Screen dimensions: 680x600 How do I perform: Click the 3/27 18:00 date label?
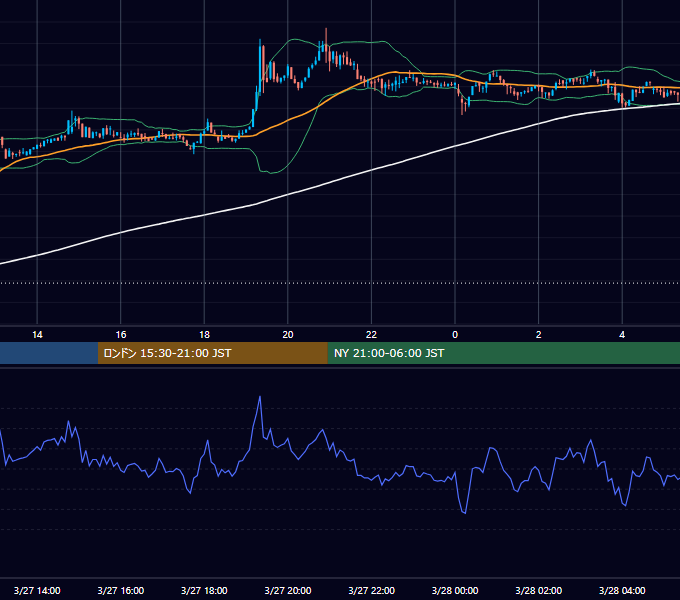click(204, 590)
